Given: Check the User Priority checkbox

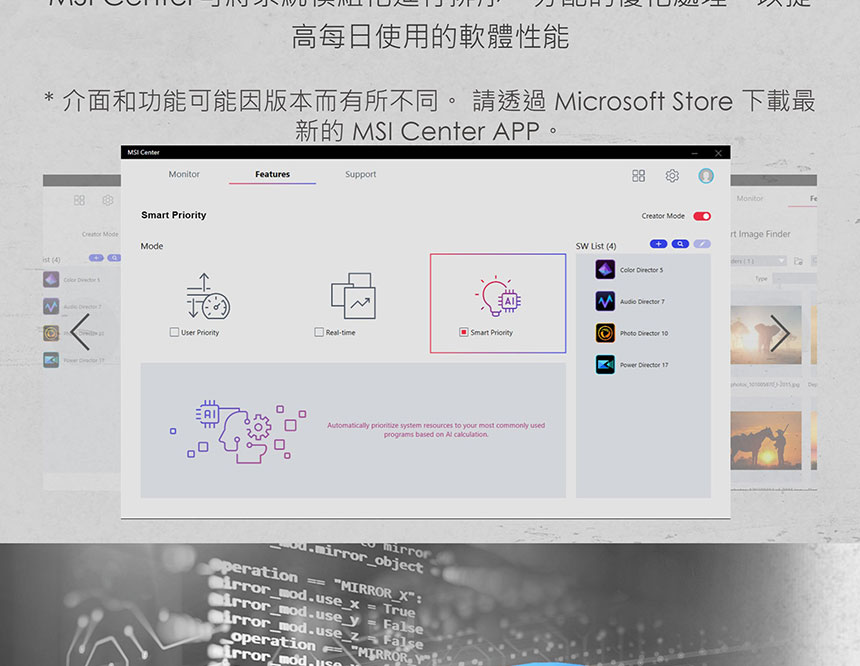Looking at the screenshot, I should (x=174, y=332).
